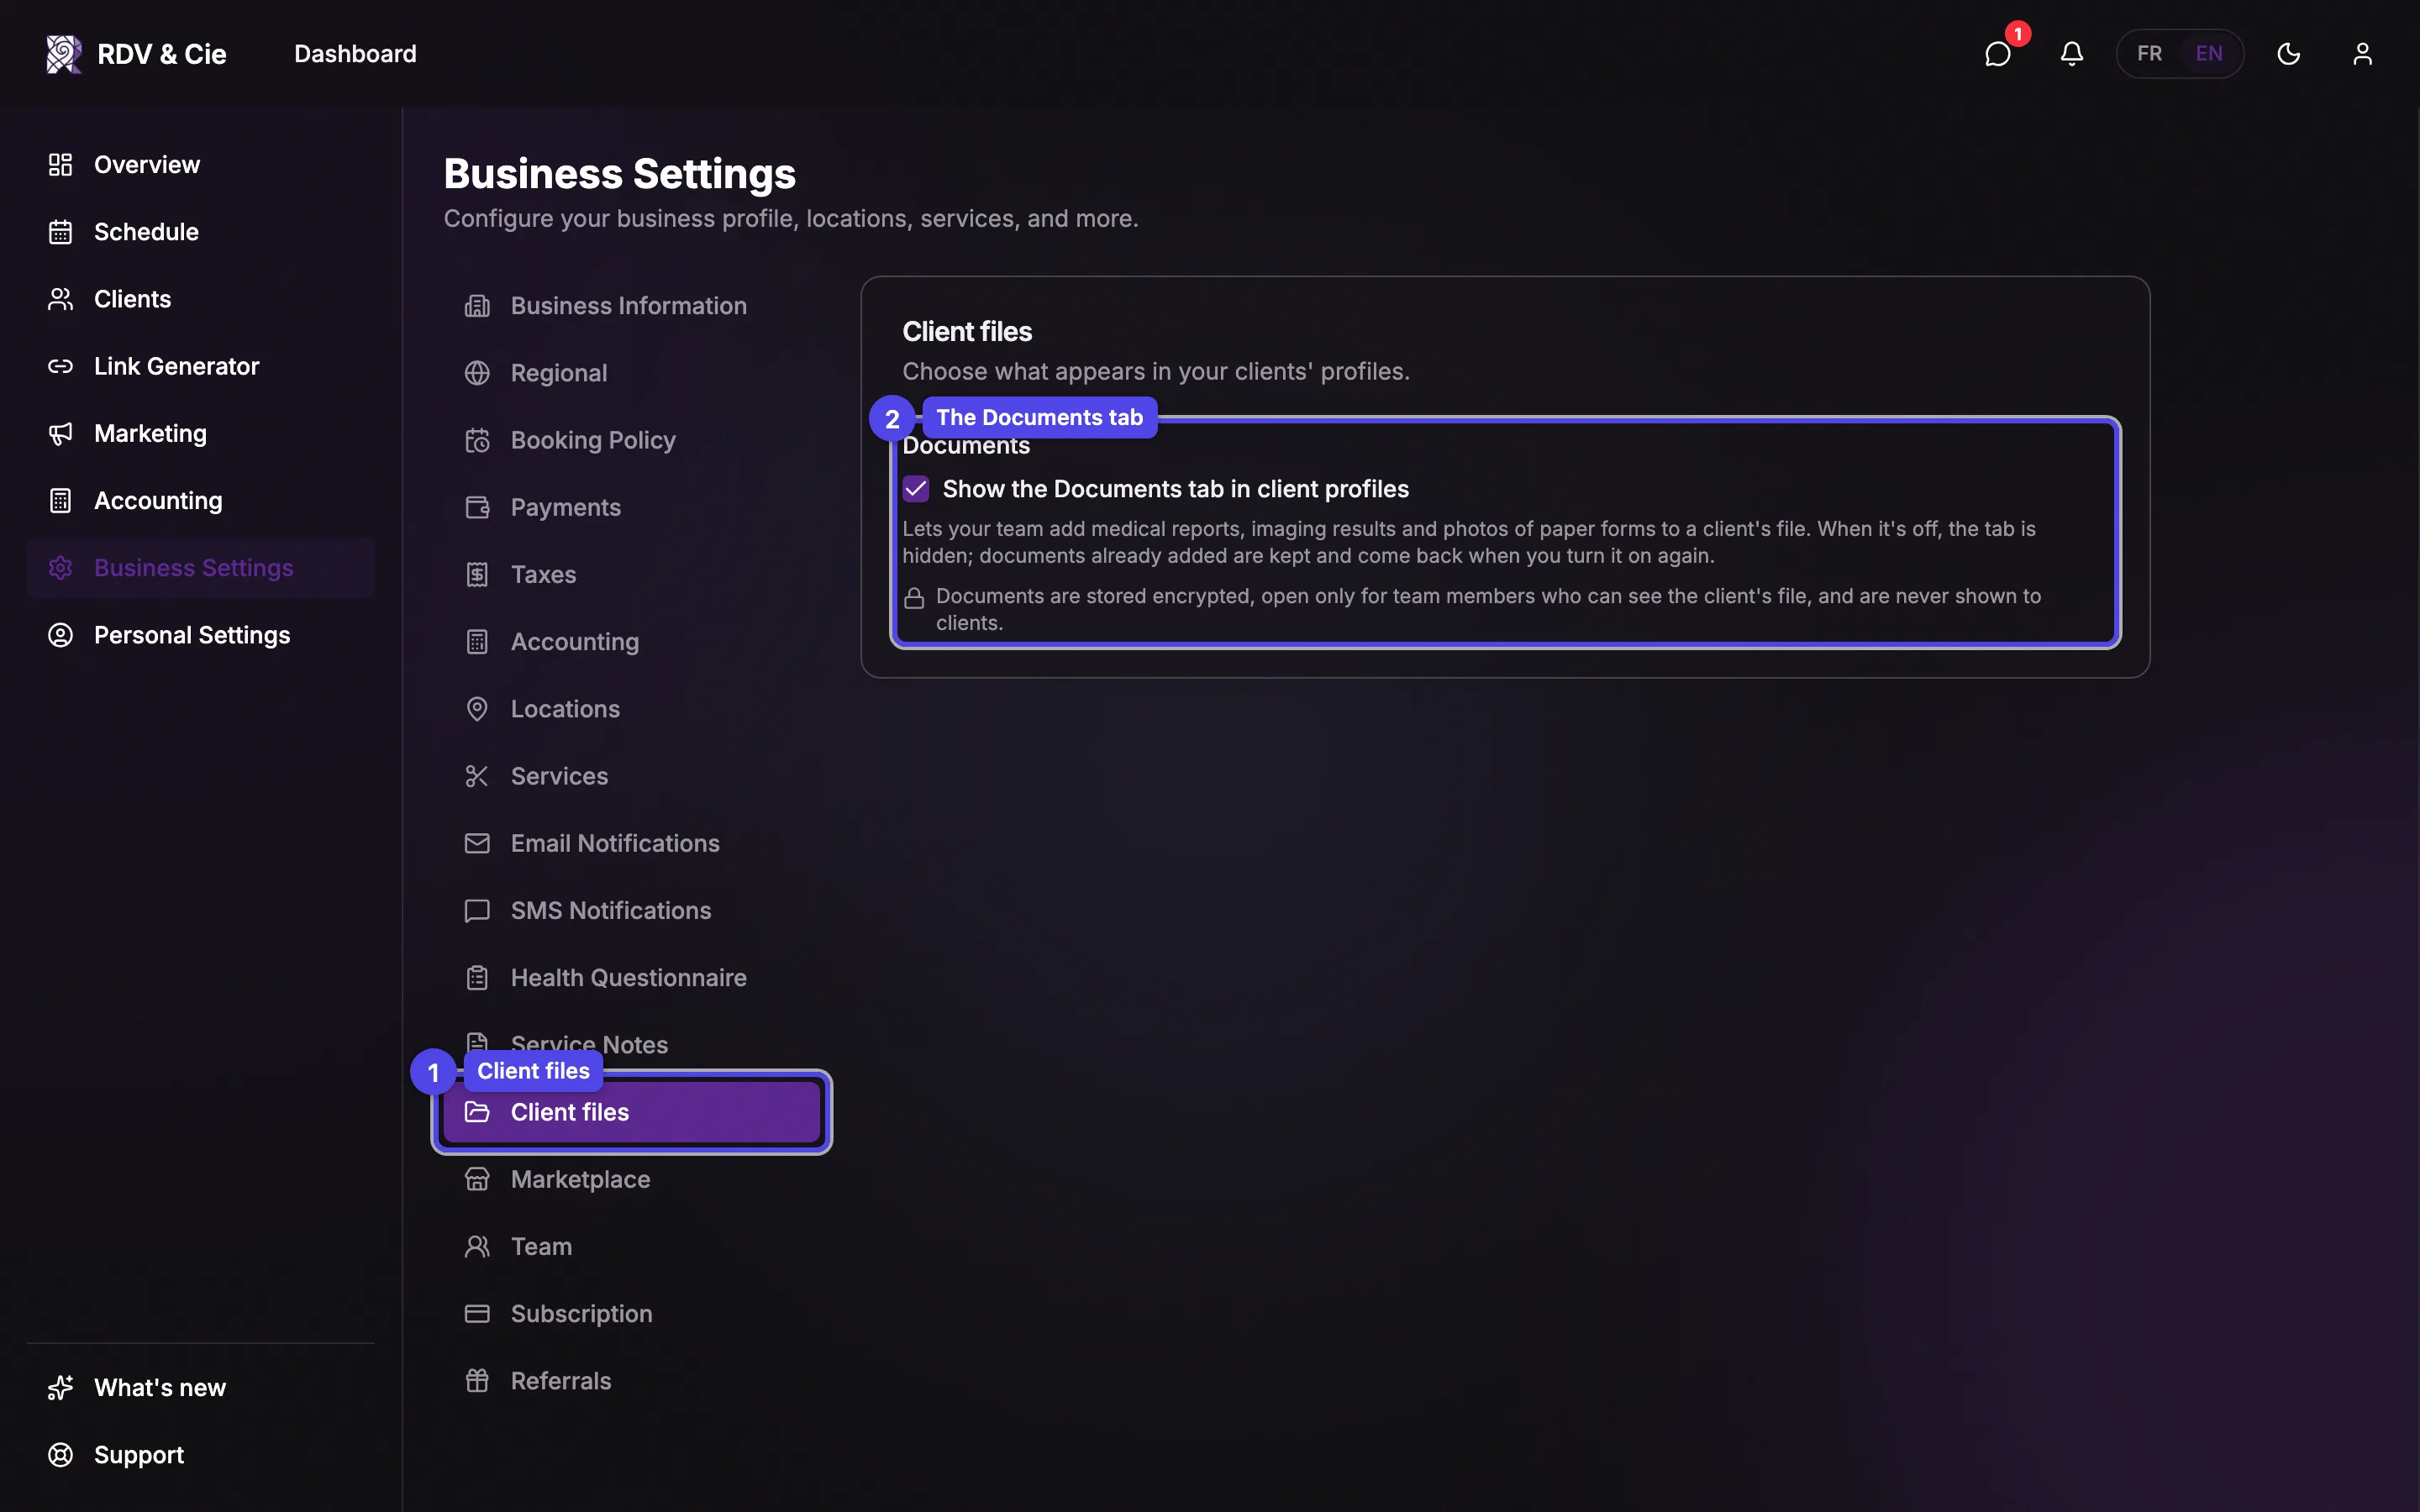This screenshot has height=1512, width=2420.
Task: Open the Business Information settings tab
Action: click(632, 306)
